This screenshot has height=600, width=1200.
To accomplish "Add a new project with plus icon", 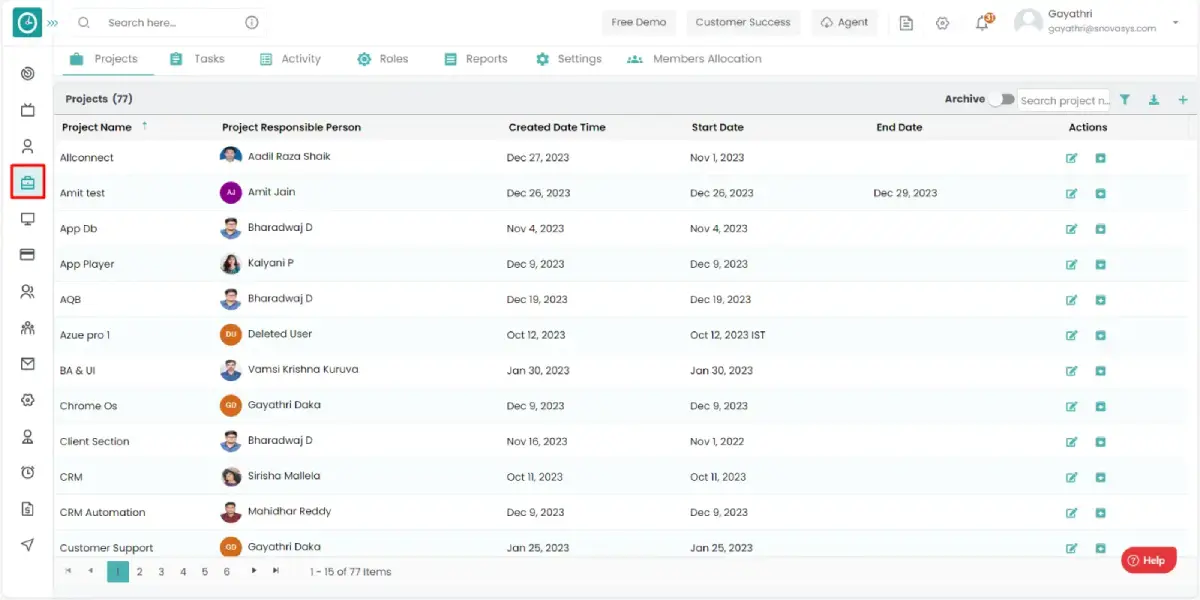I will point(1183,100).
